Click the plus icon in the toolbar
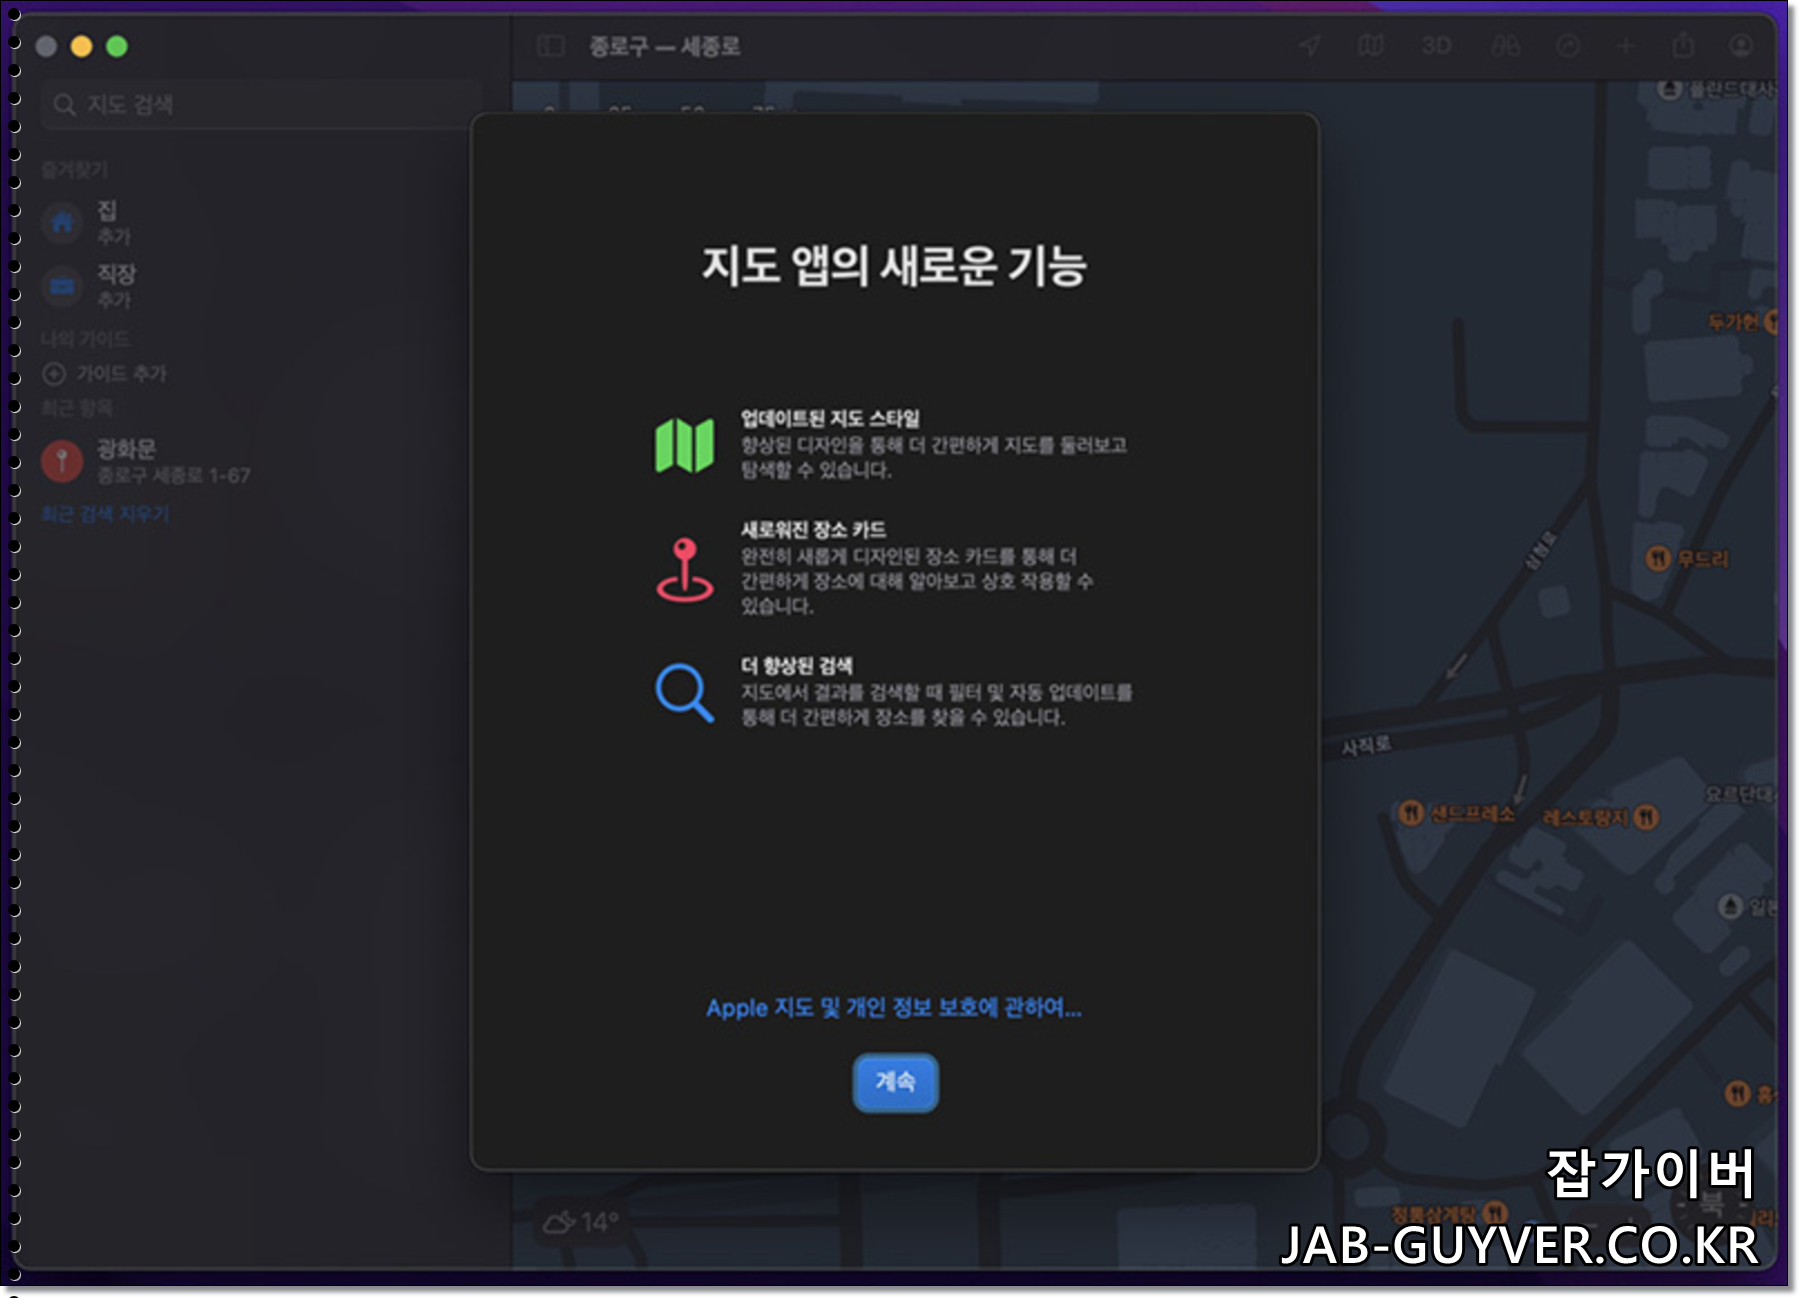The width and height of the screenshot is (1800, 1298). [x=1627, y=47]
